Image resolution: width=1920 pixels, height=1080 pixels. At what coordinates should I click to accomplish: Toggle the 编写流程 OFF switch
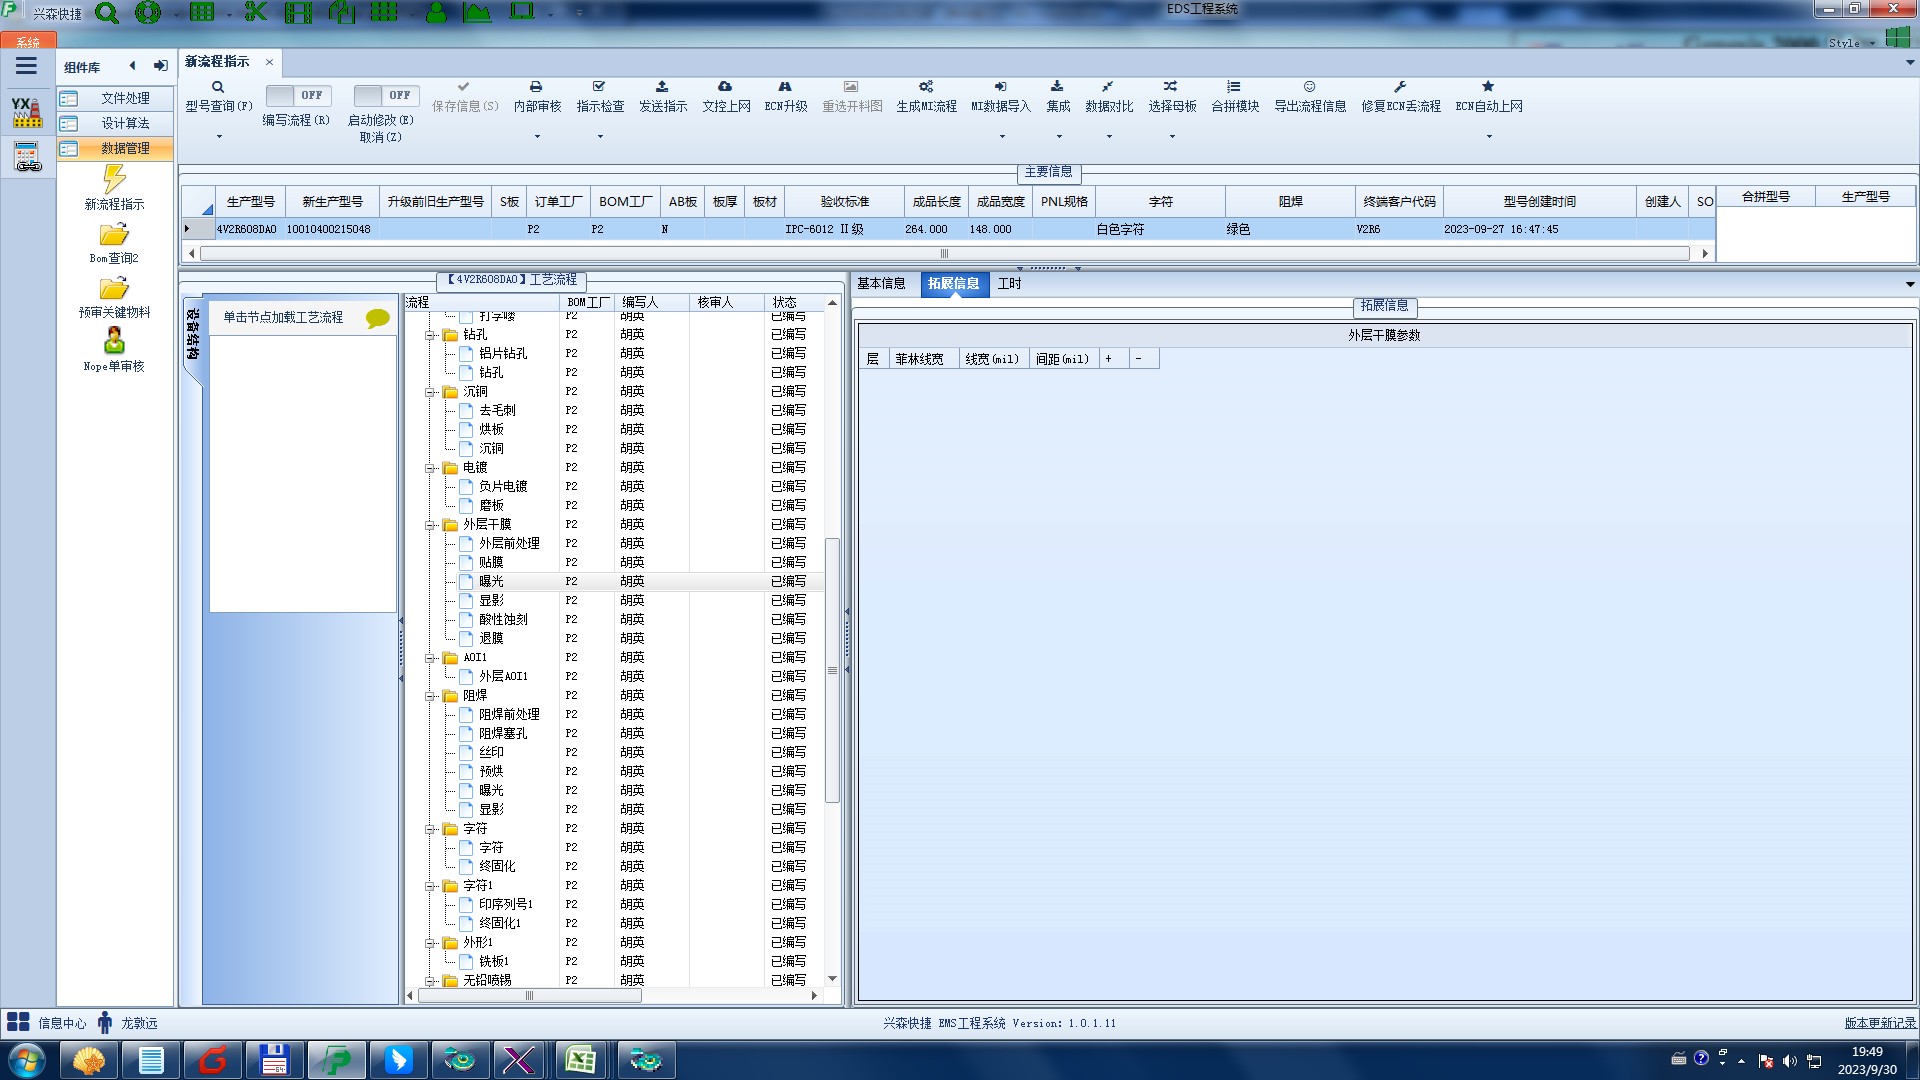(297, 95)
